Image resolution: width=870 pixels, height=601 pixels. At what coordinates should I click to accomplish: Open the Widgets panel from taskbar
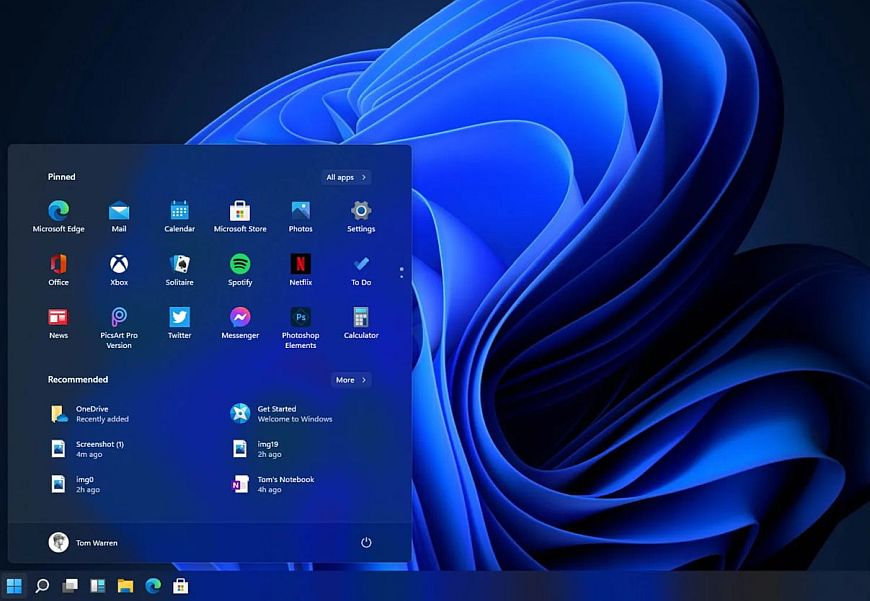tap(98, 585)
